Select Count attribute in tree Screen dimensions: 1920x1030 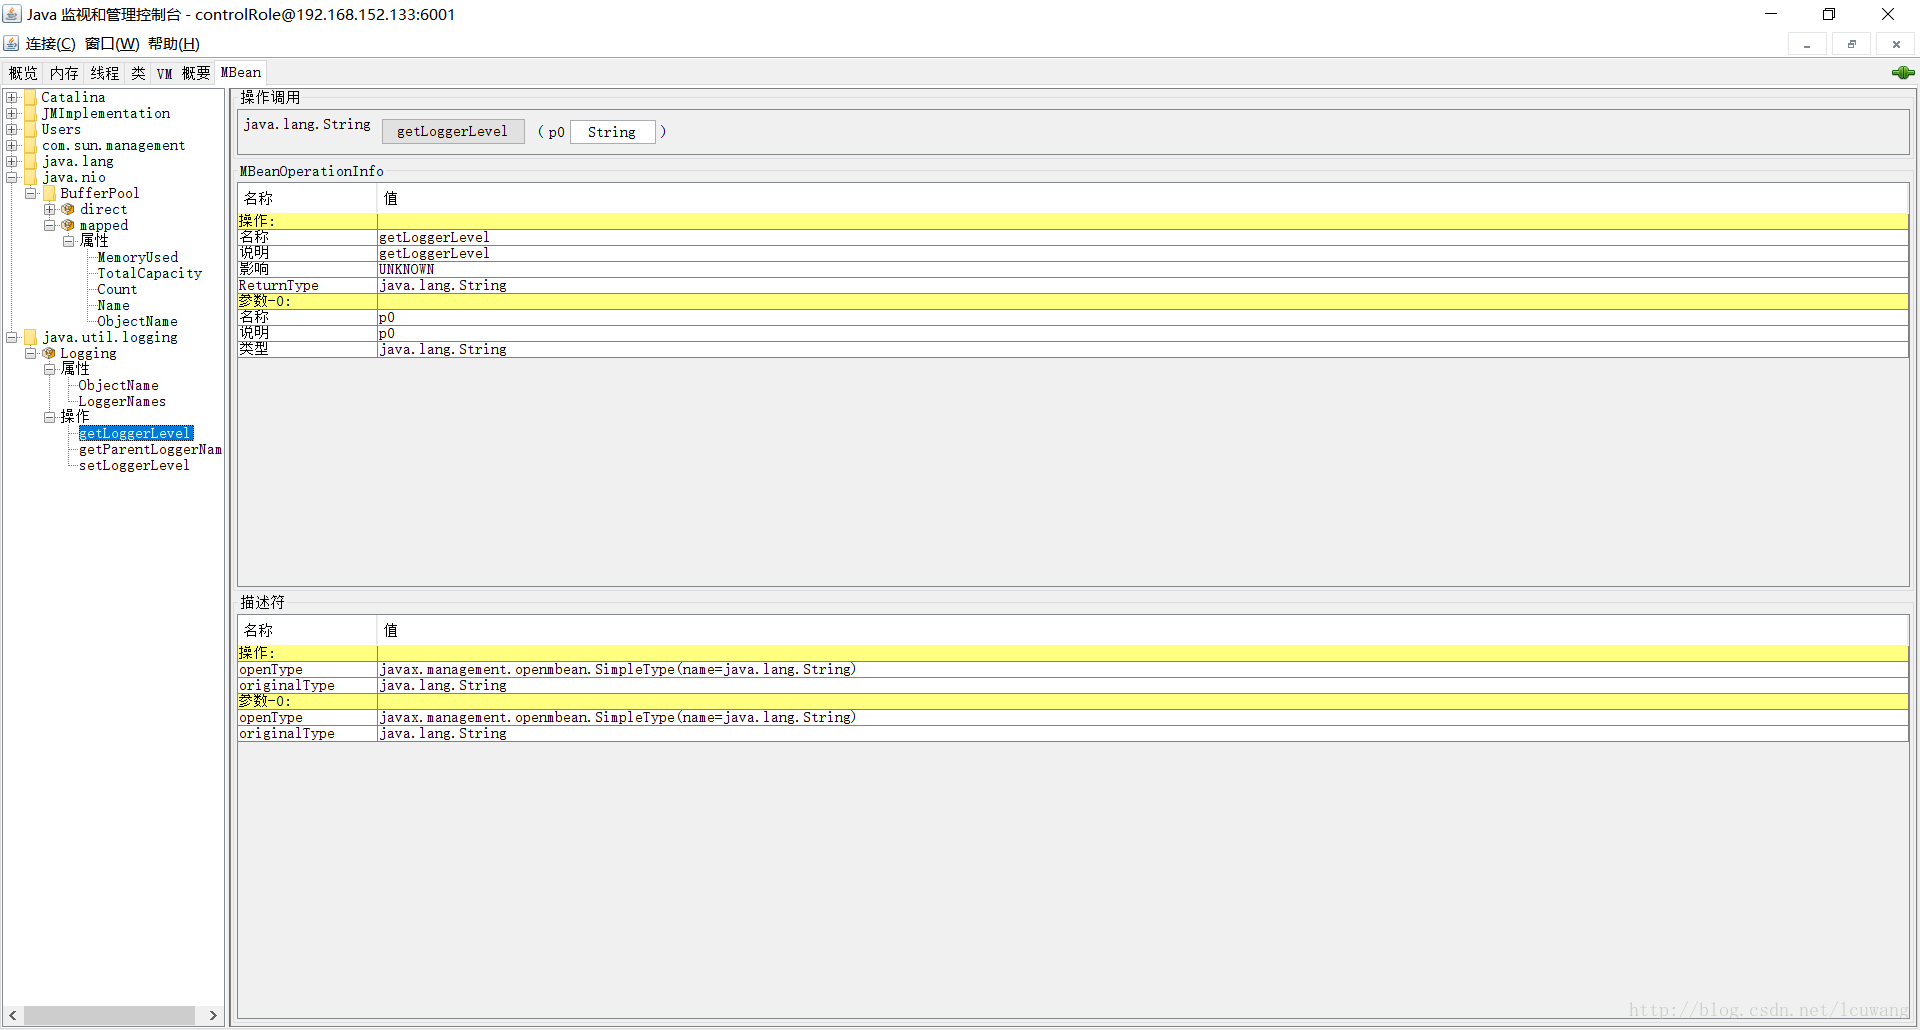pos(117,289)
